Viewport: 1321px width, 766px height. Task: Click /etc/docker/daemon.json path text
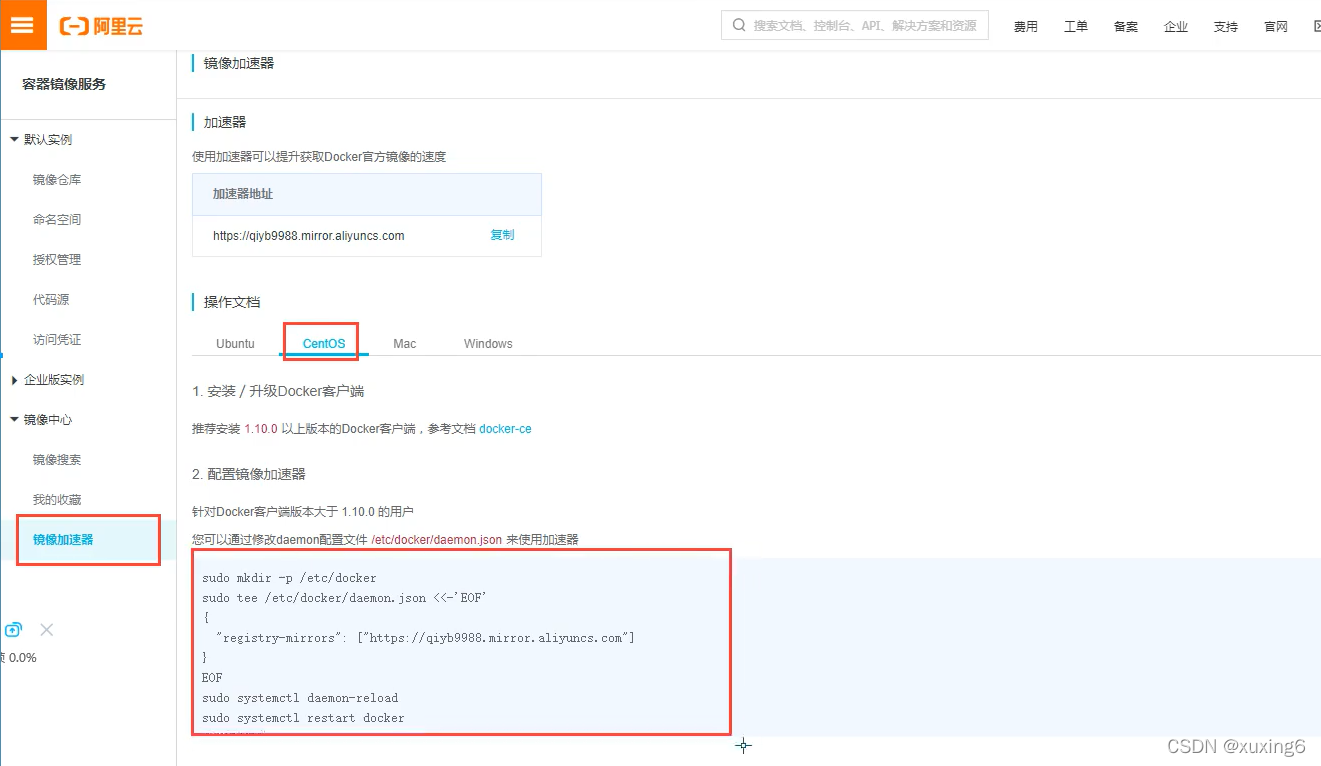click(x=436, y=539)
